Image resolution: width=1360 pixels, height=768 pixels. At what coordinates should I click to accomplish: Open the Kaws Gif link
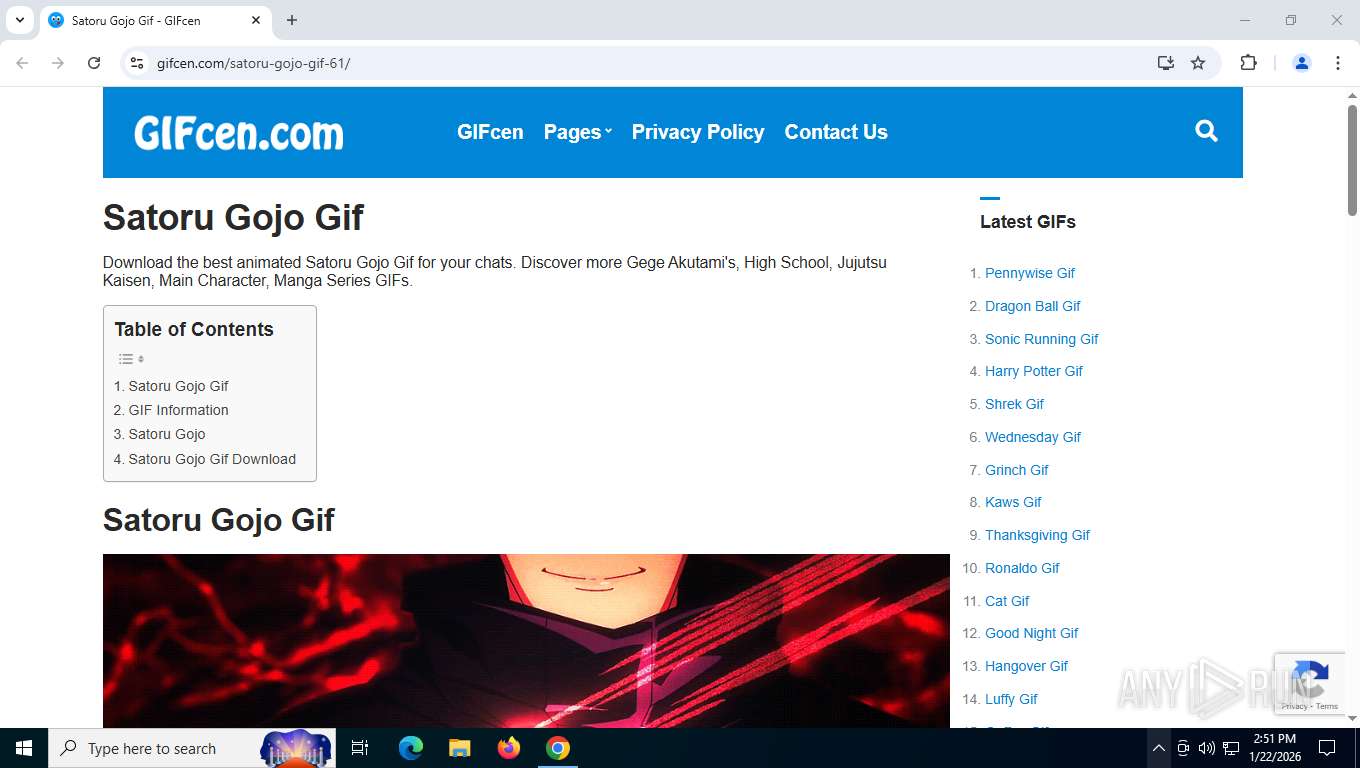pos(1013,502)
